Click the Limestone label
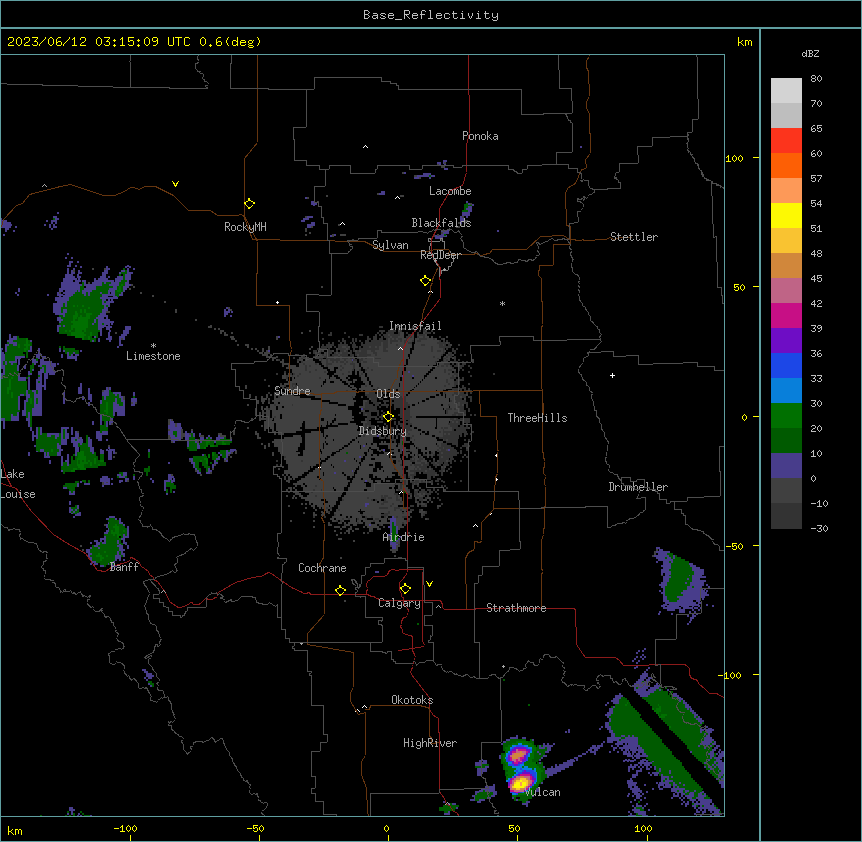 tap(153, 356)
